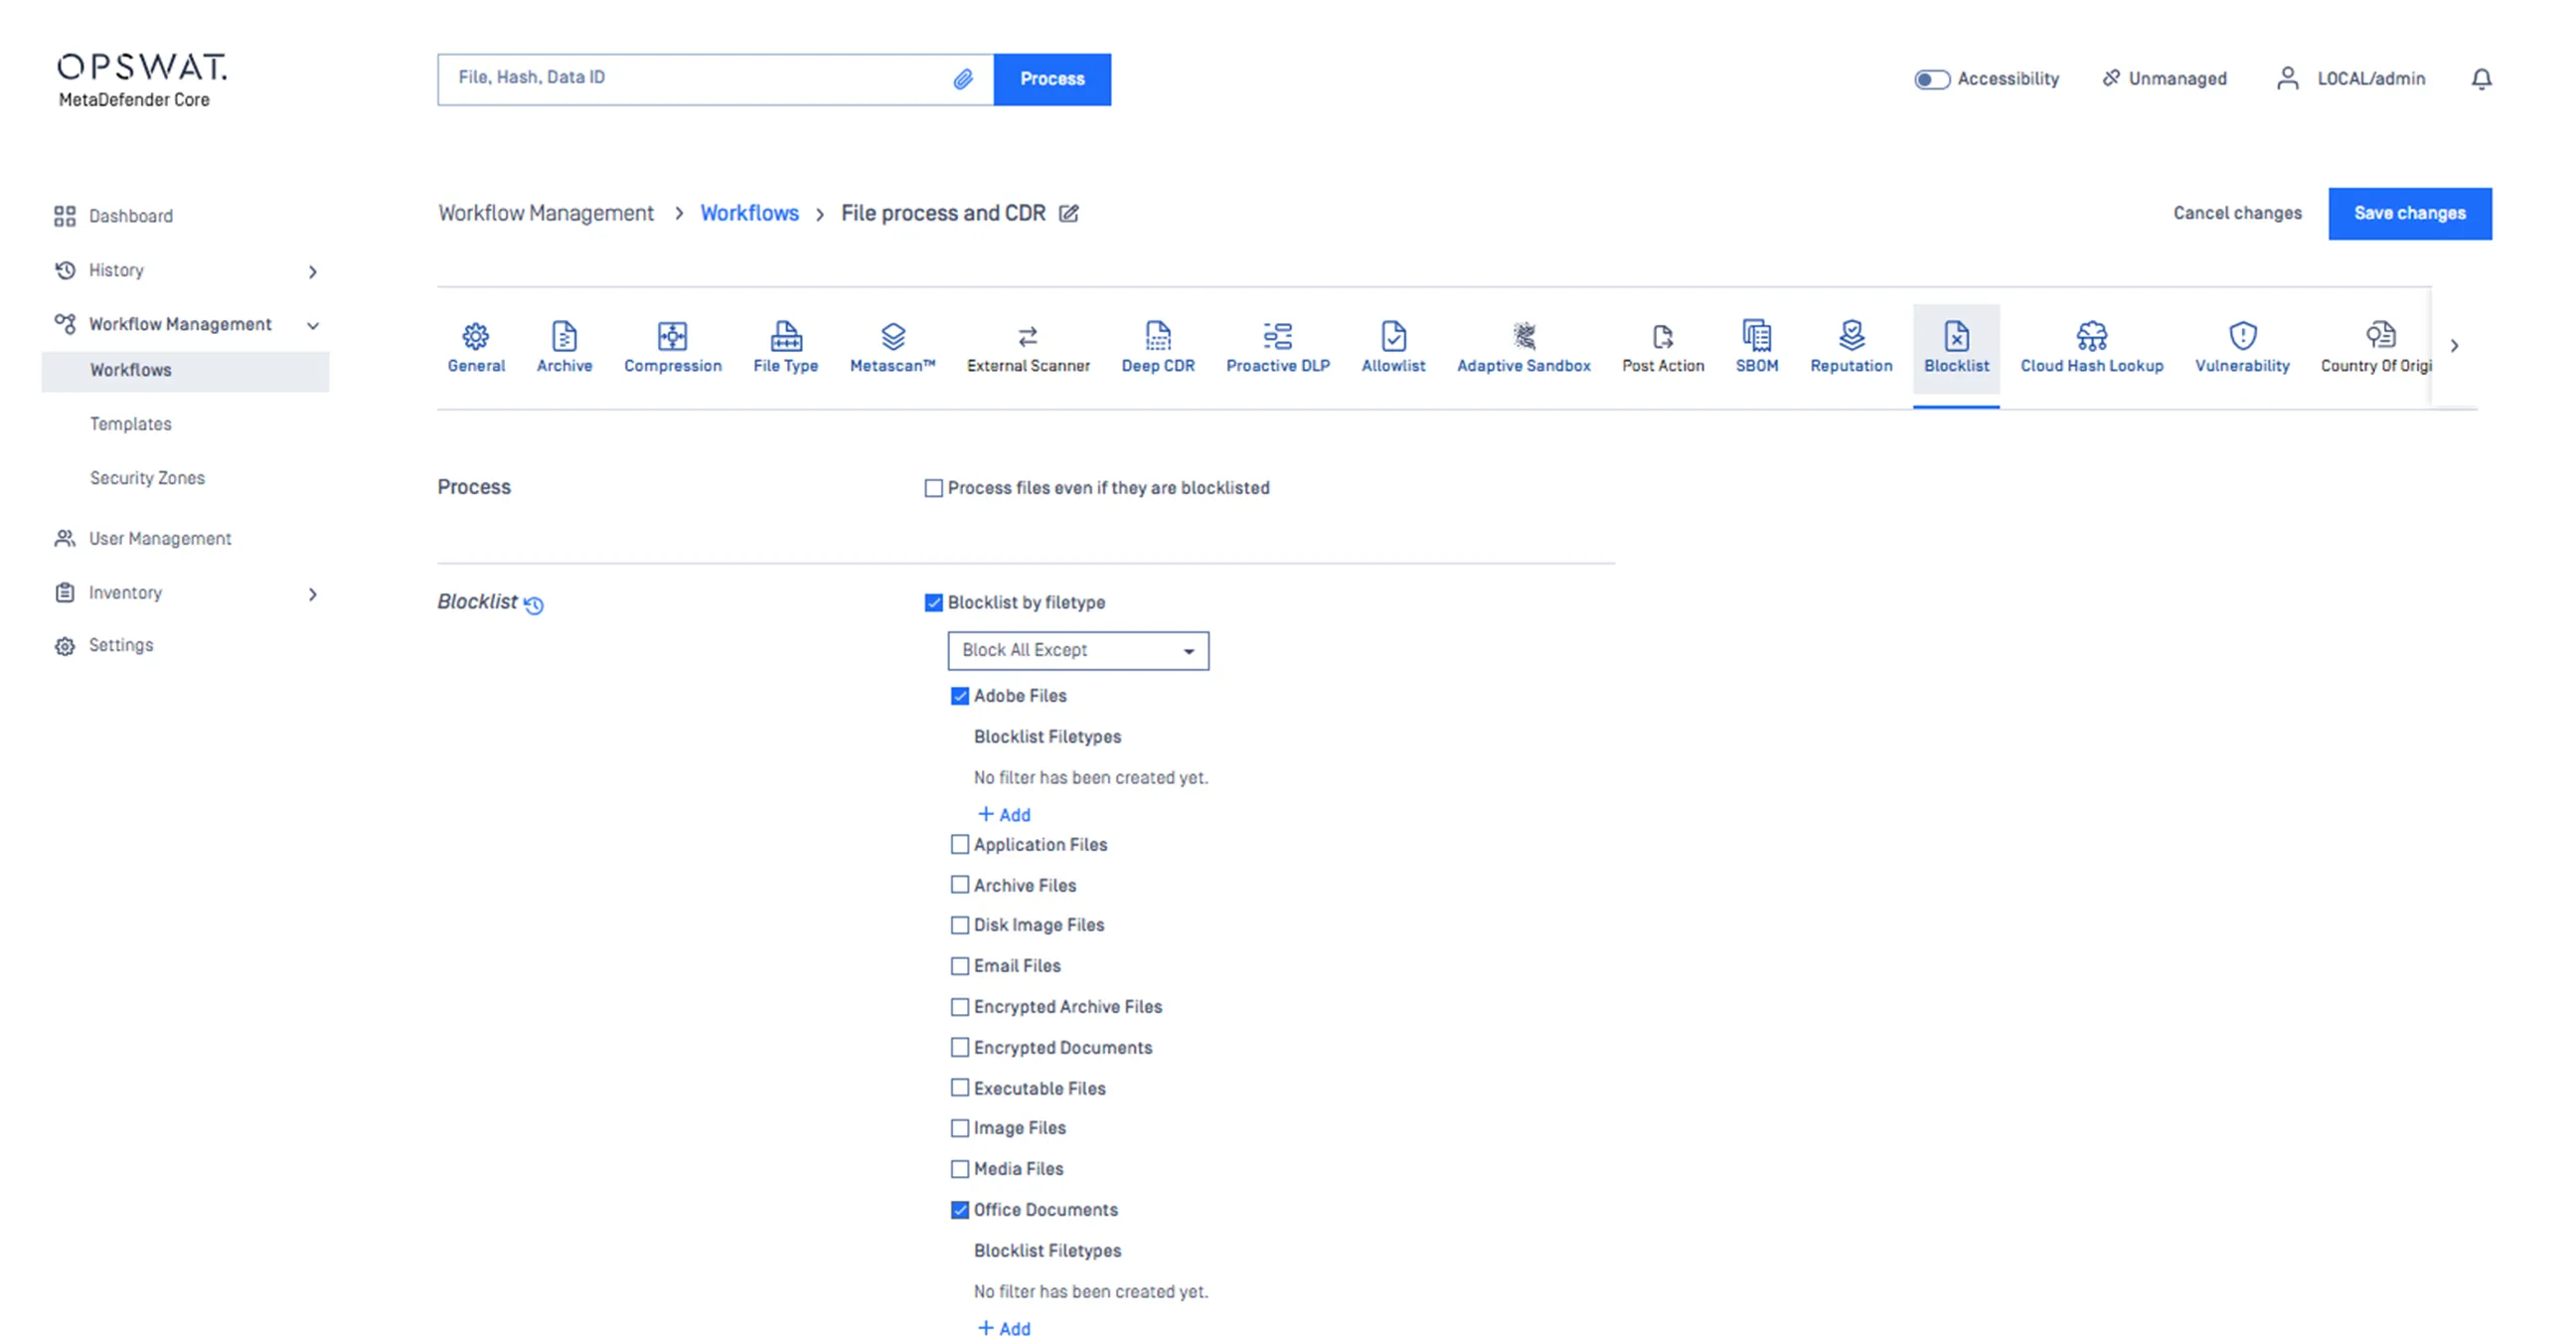Check the Executable Files checkbox
The width and height of the screenshot is (2576, 1344).
[x=959, y=1088]
